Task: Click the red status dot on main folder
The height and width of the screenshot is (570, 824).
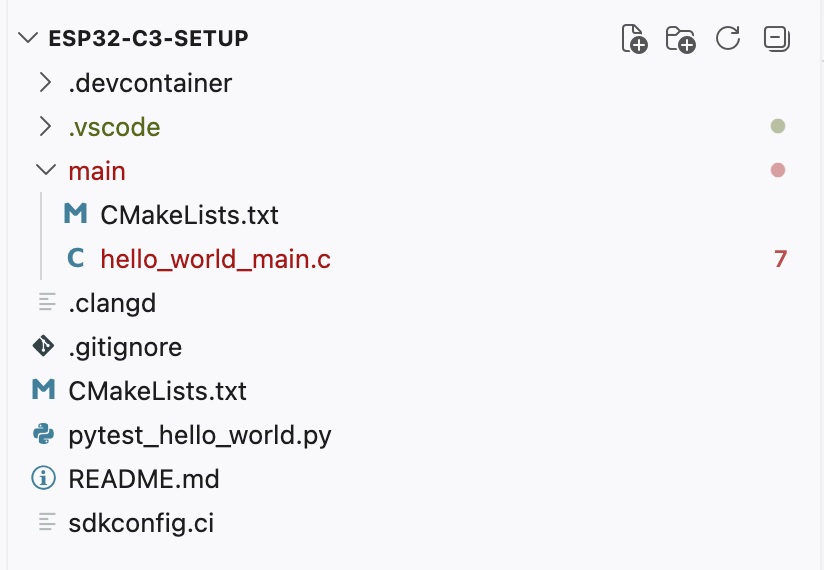Action: tap(778, 170)
